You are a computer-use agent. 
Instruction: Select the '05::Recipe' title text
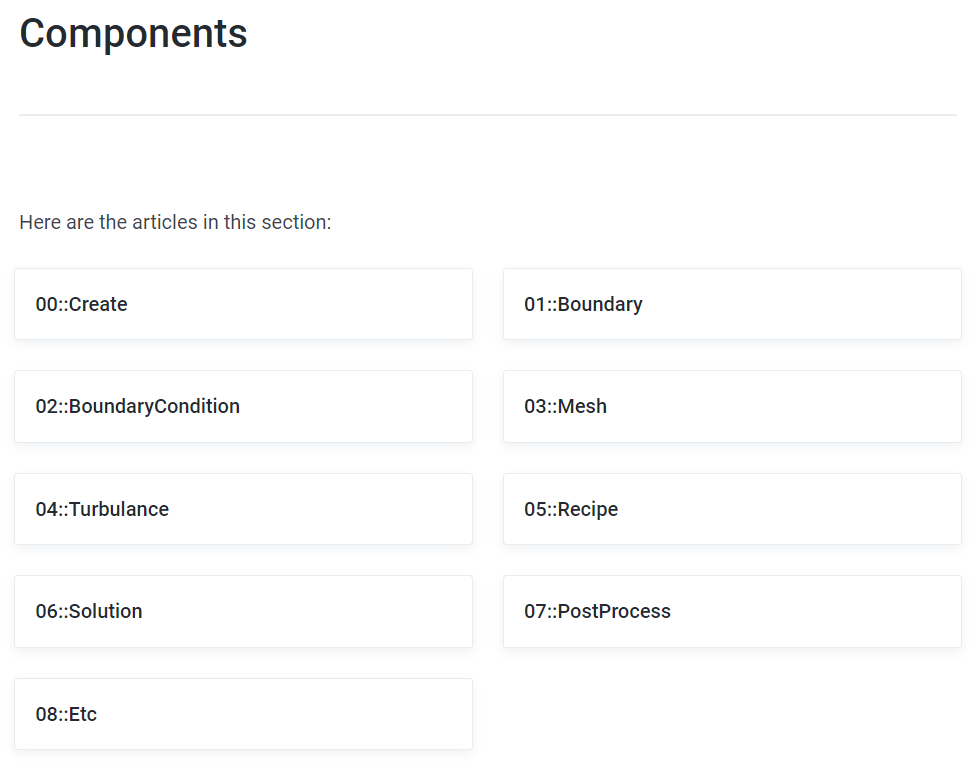(x=571, y=509)
